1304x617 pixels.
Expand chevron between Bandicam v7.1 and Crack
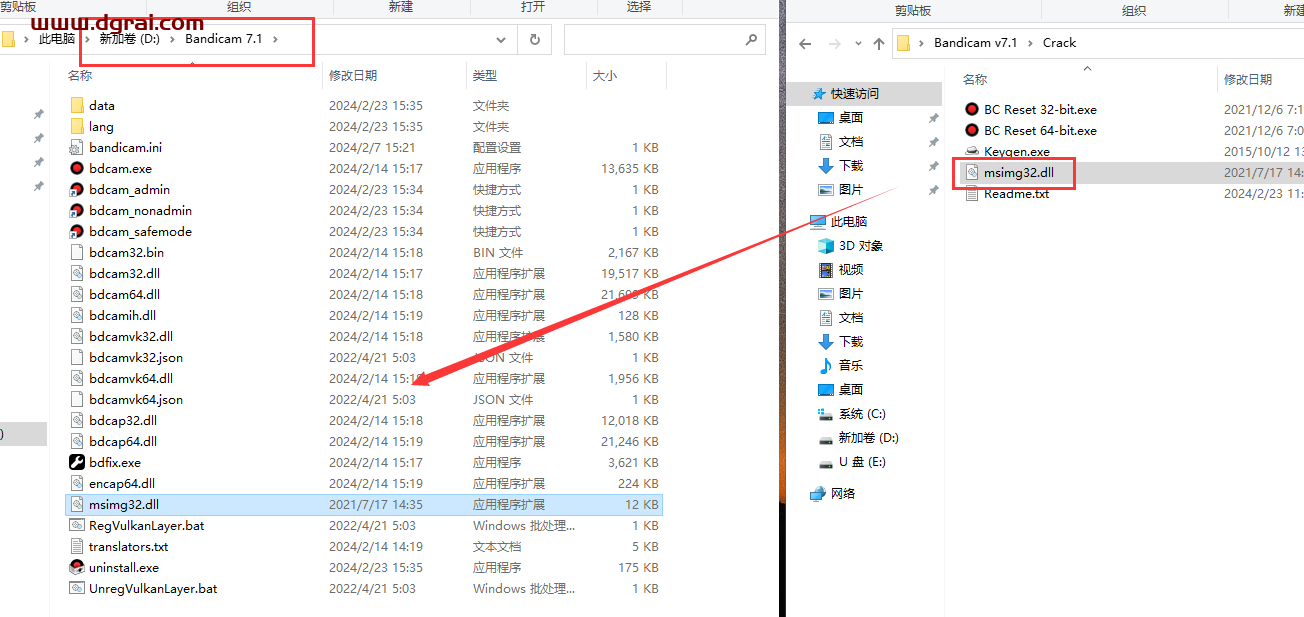coord(1030,43)
